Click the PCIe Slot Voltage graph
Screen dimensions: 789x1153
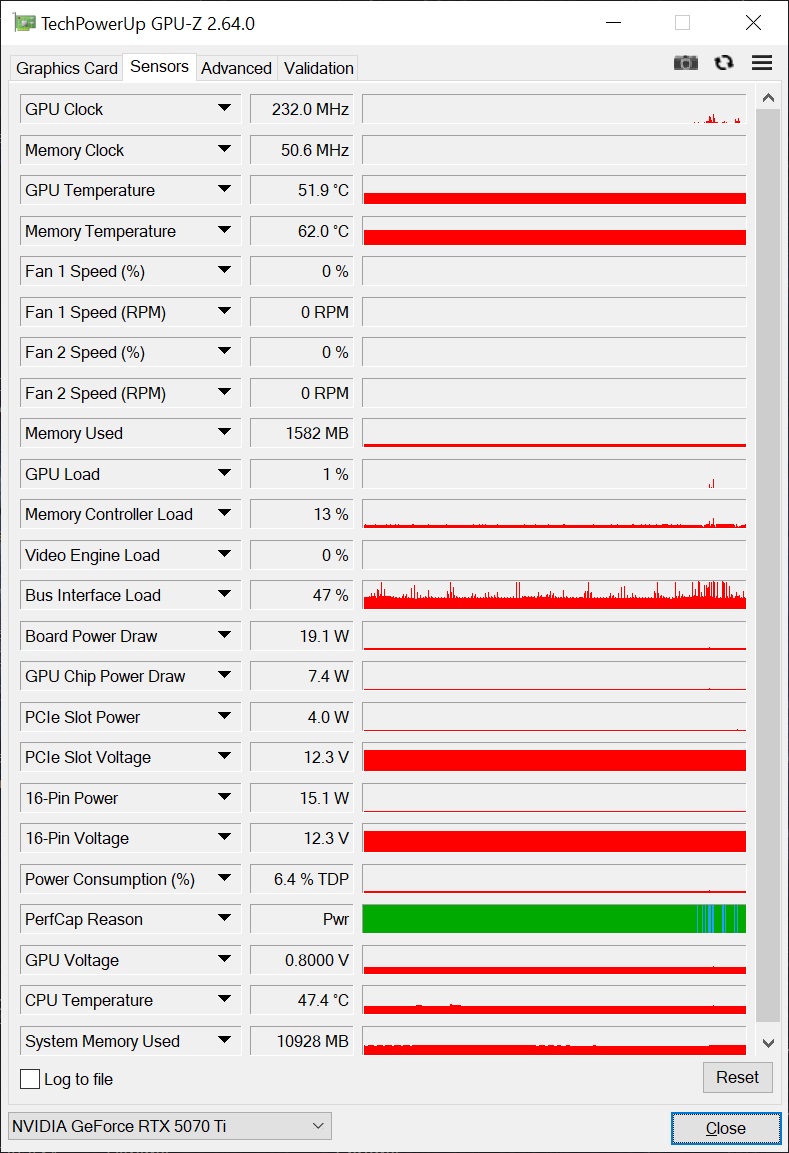[x=554, y=757]
